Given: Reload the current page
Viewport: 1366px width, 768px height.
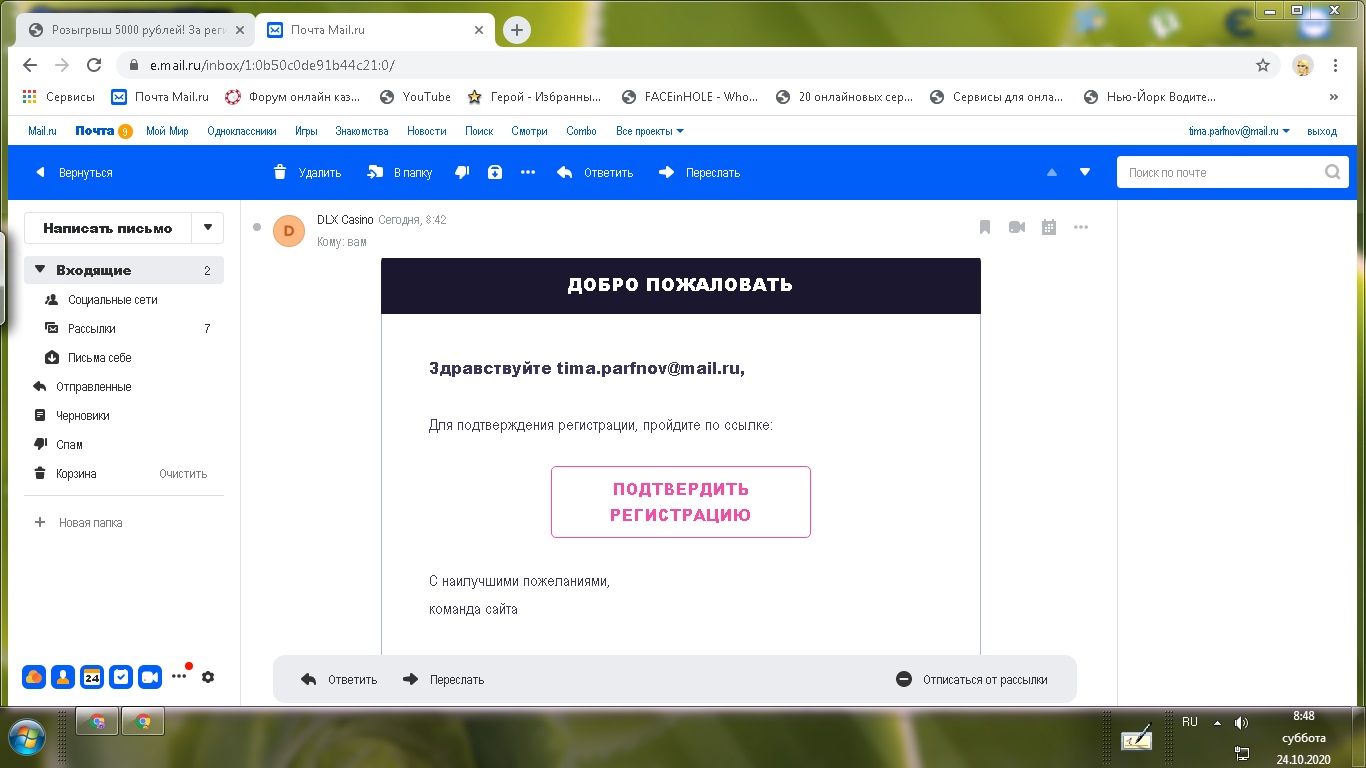Looking at the screenshot, I should [94, 65].
